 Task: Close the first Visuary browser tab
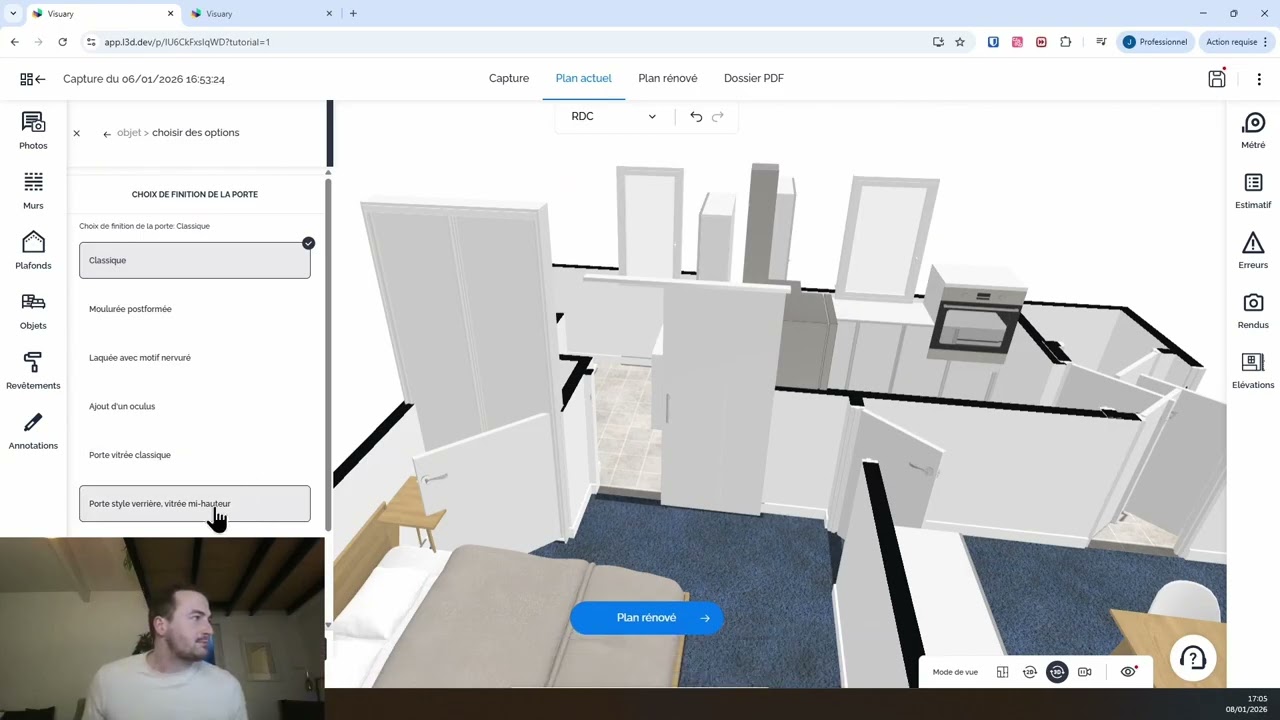[x=170, y=13]
